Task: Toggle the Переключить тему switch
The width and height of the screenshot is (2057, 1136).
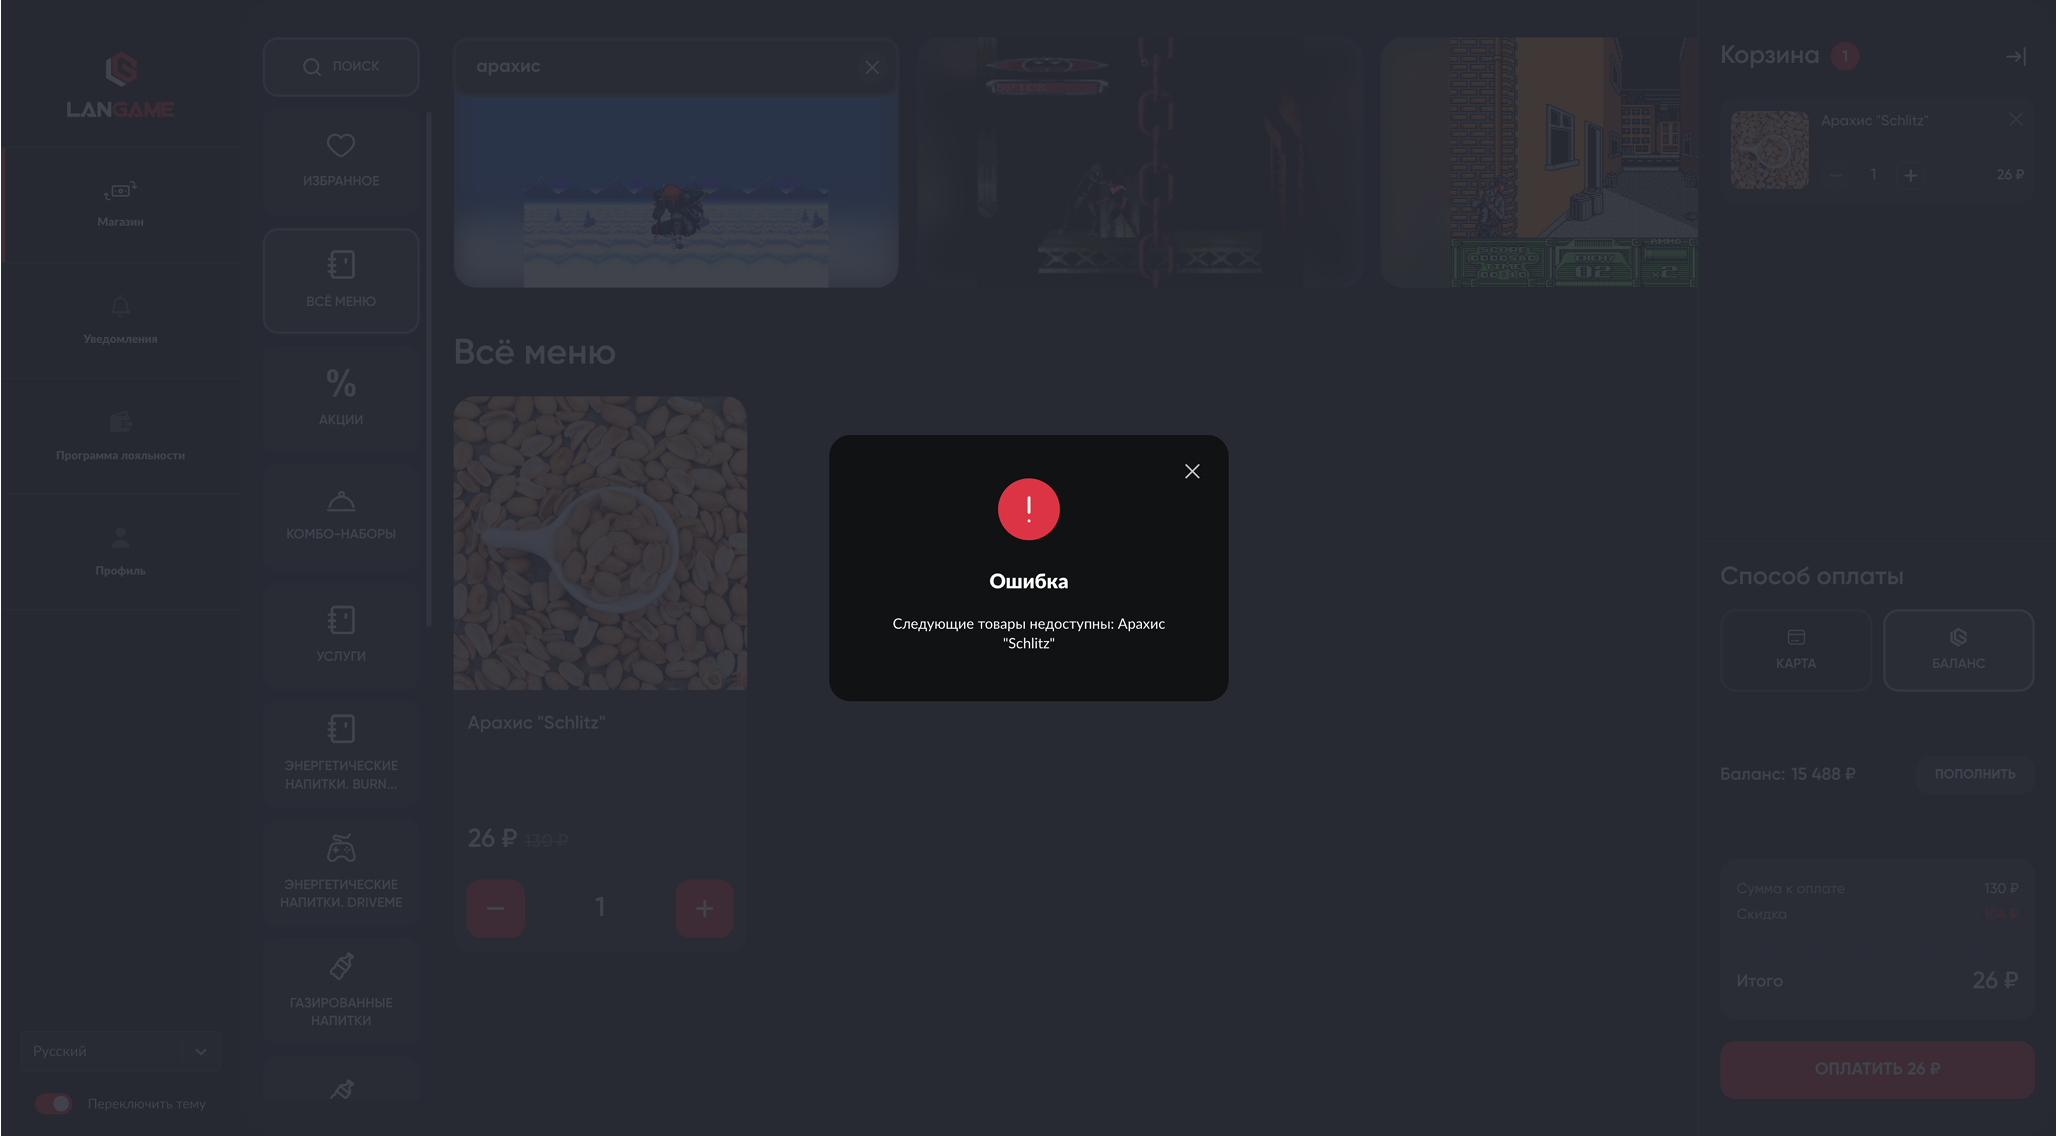Action: (x=54, y=1103)
